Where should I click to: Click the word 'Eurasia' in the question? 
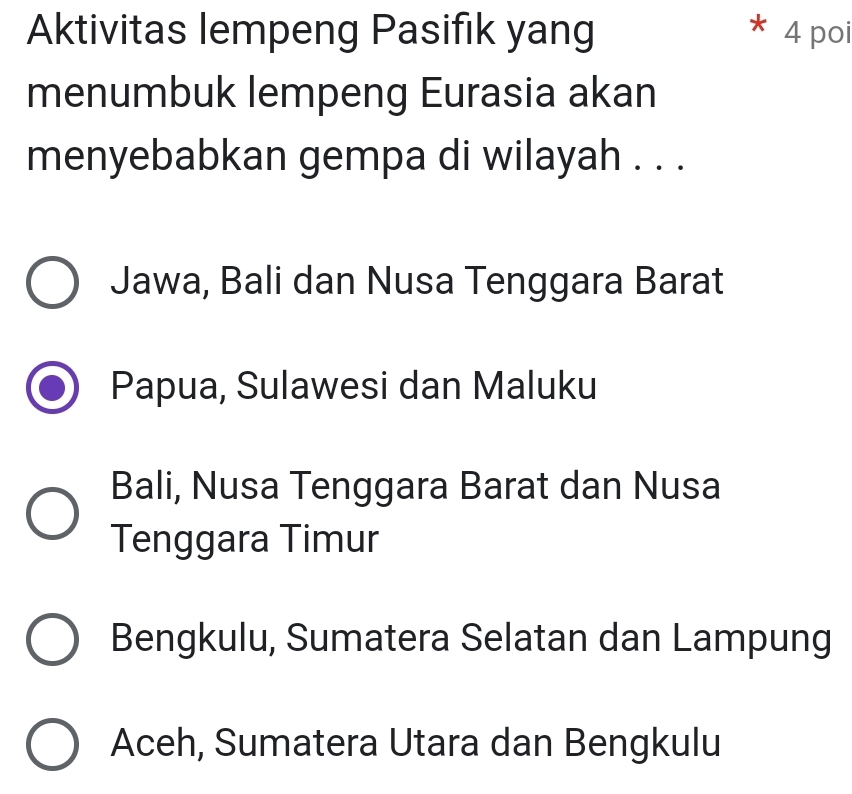487,93
